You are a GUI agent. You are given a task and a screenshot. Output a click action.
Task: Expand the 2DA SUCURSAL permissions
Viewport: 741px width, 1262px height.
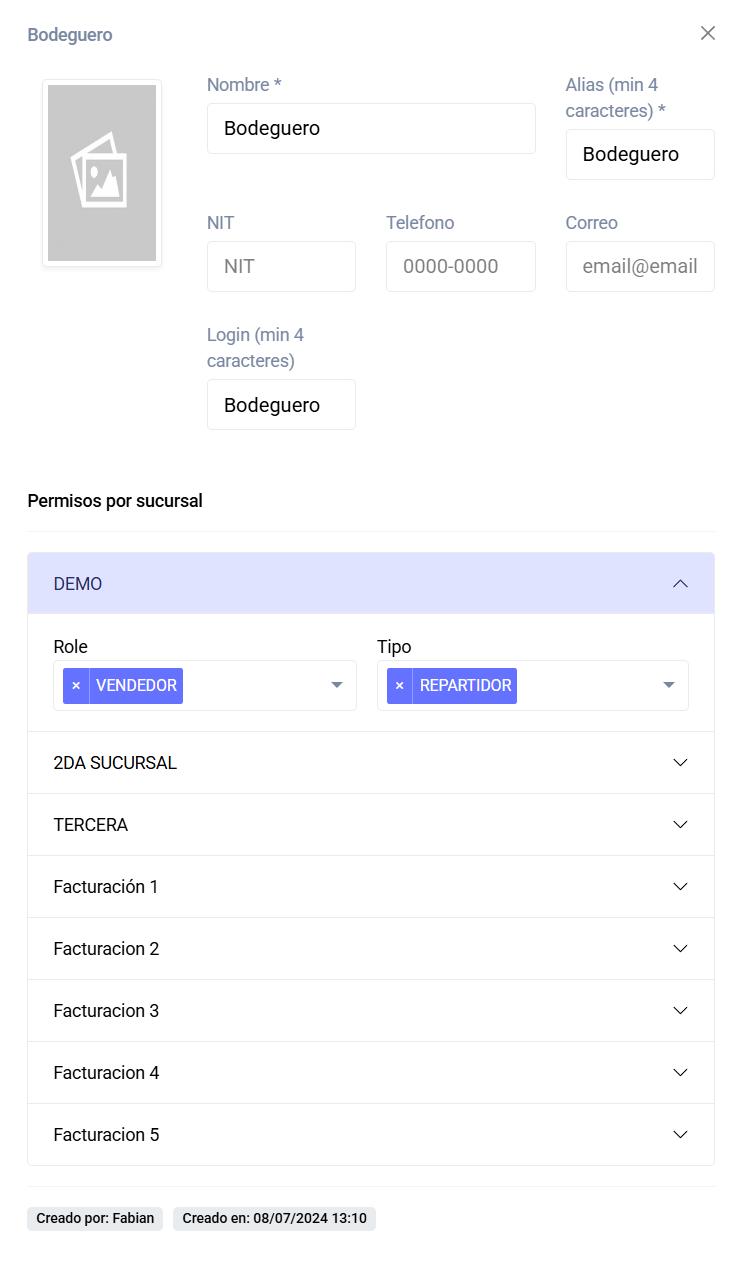click(x=371, y=762)
